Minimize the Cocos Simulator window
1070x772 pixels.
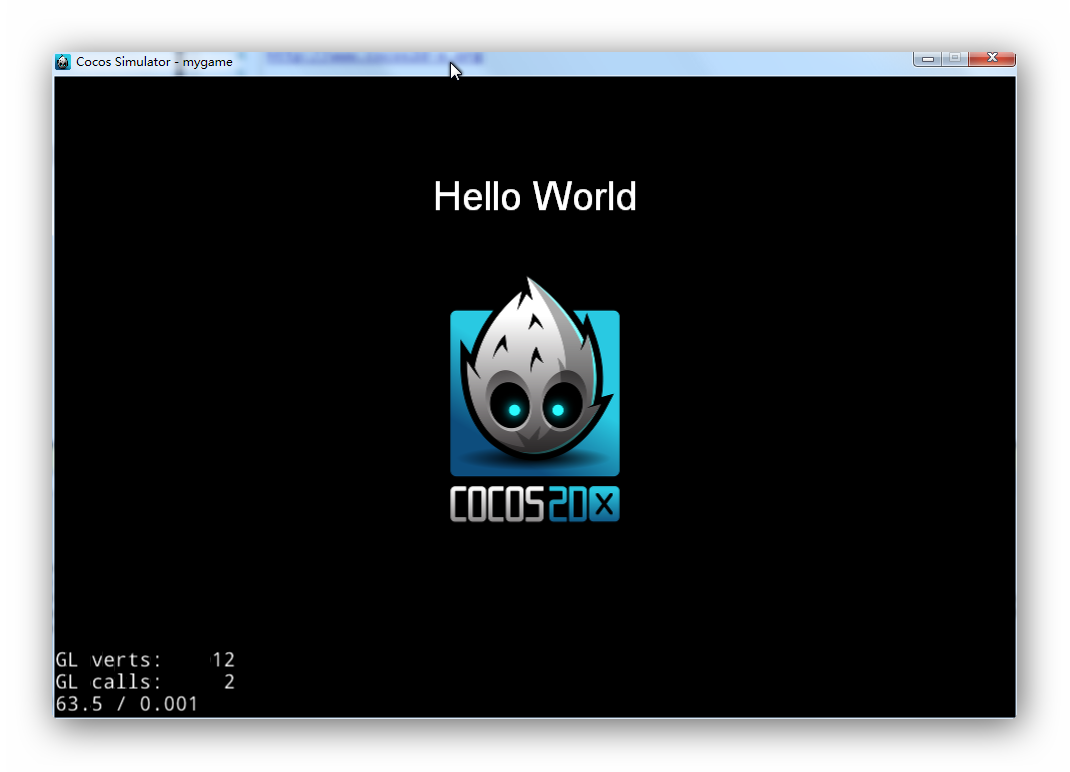(x=927, y=59)
